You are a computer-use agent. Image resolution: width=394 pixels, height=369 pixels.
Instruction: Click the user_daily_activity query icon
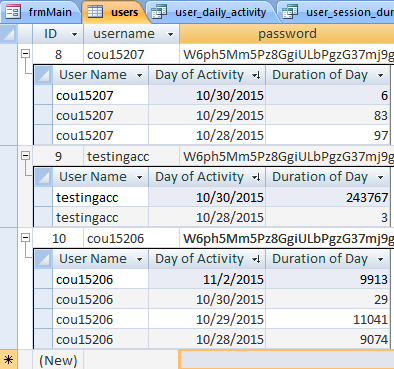coord(159,12)
